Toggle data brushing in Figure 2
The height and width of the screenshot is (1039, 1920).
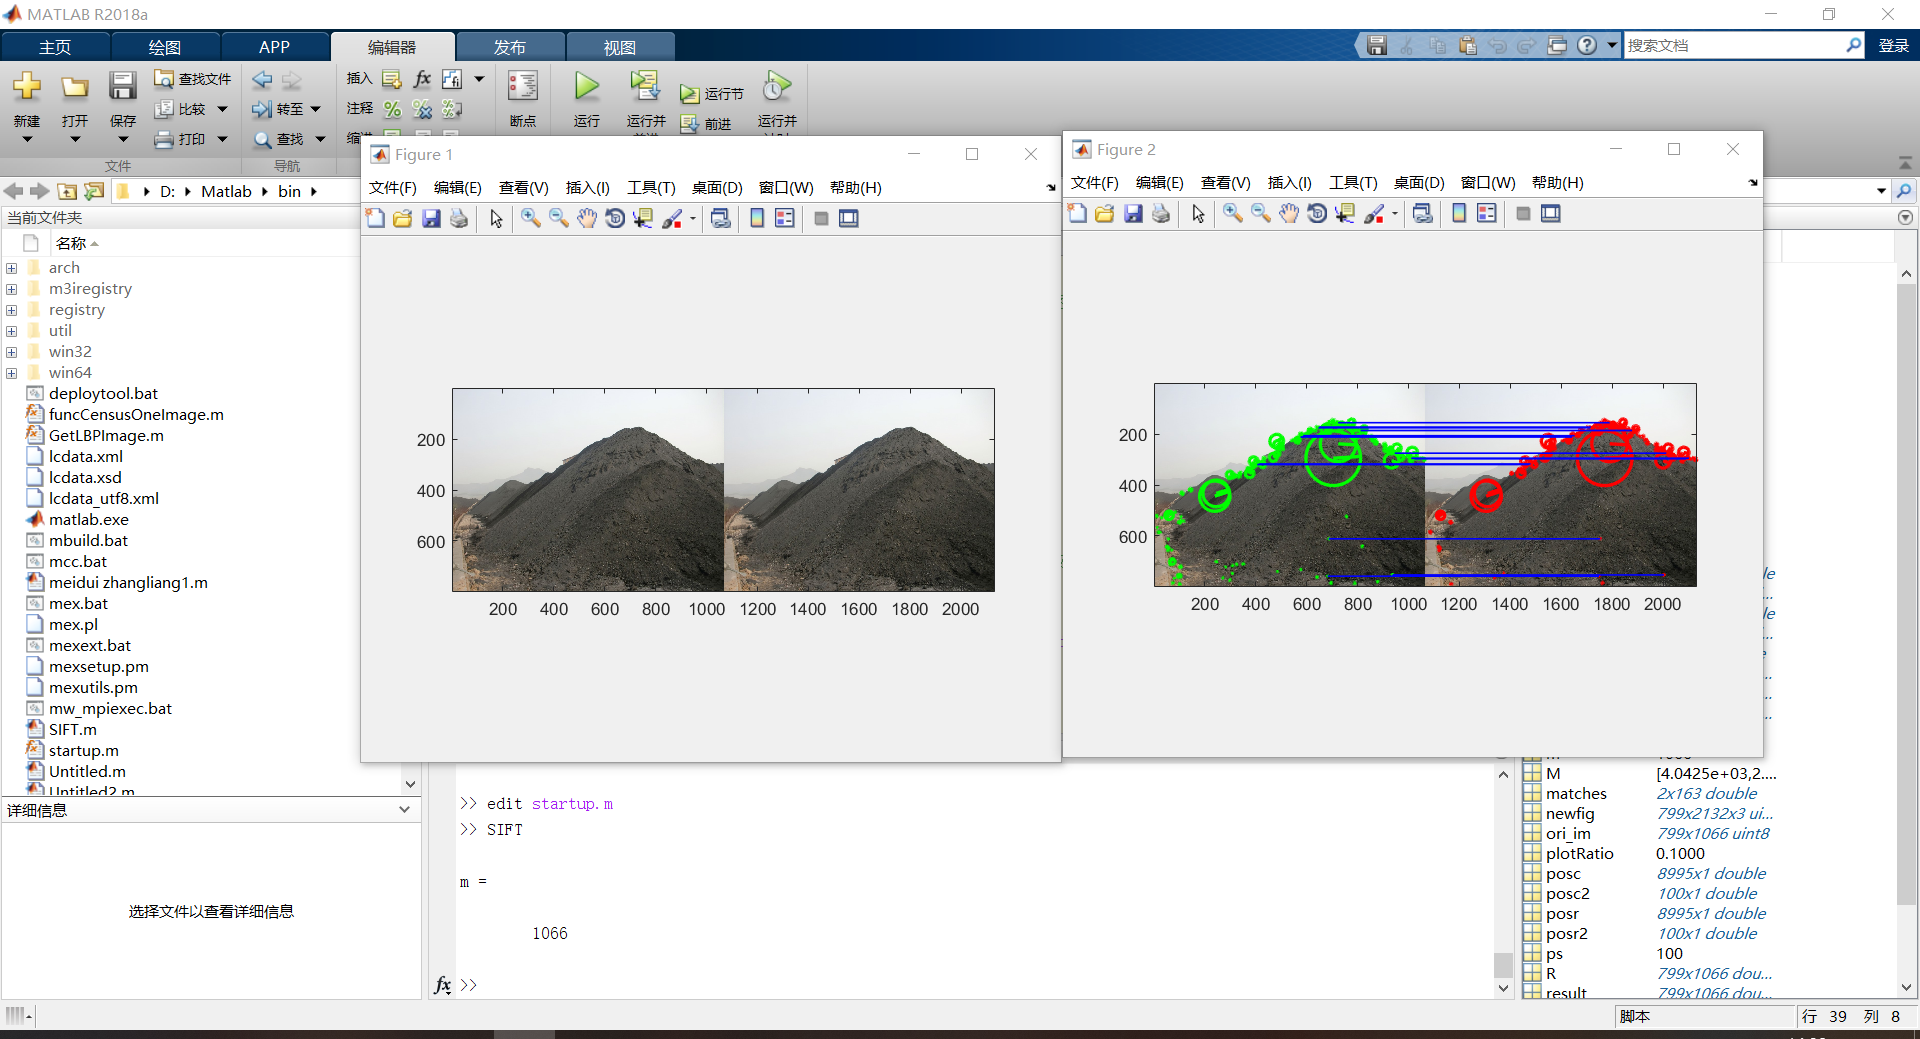click(1377, 213)
